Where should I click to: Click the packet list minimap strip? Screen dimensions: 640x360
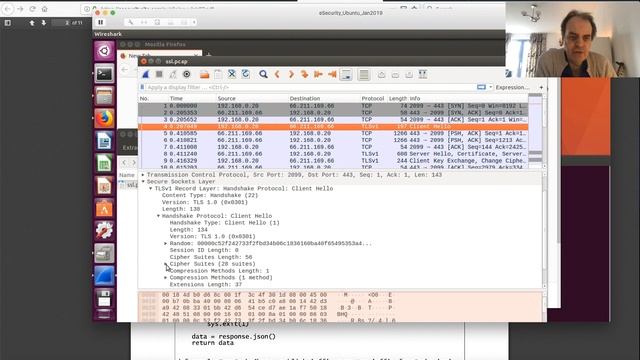click(535, 131)
